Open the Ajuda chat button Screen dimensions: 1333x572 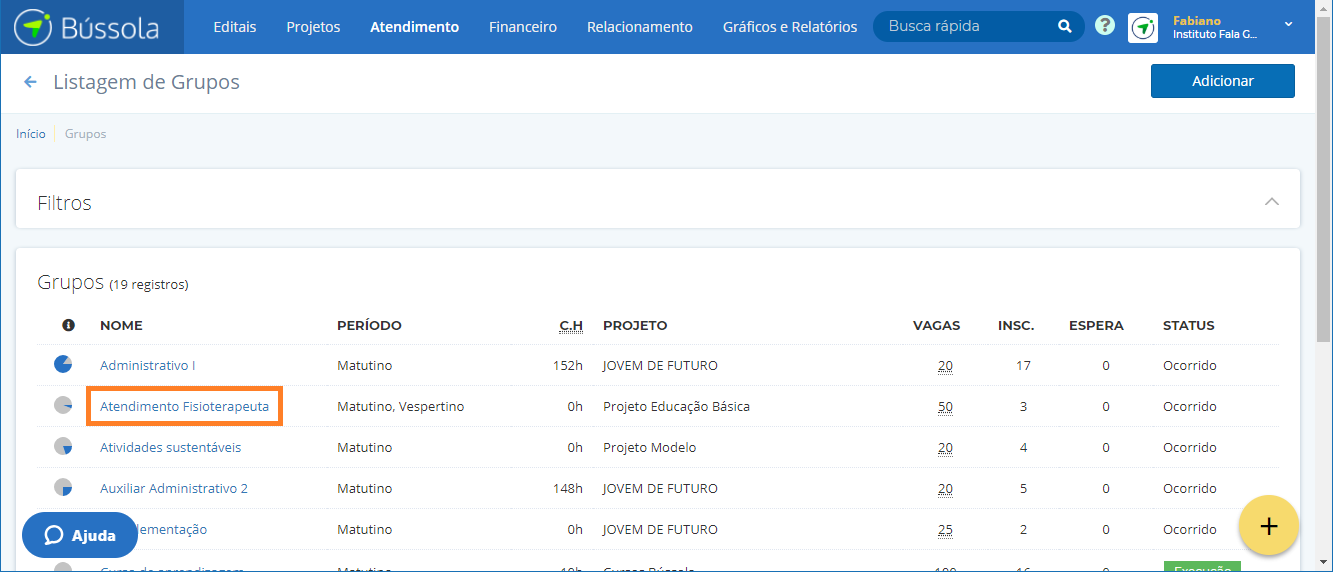coord(80,536)
